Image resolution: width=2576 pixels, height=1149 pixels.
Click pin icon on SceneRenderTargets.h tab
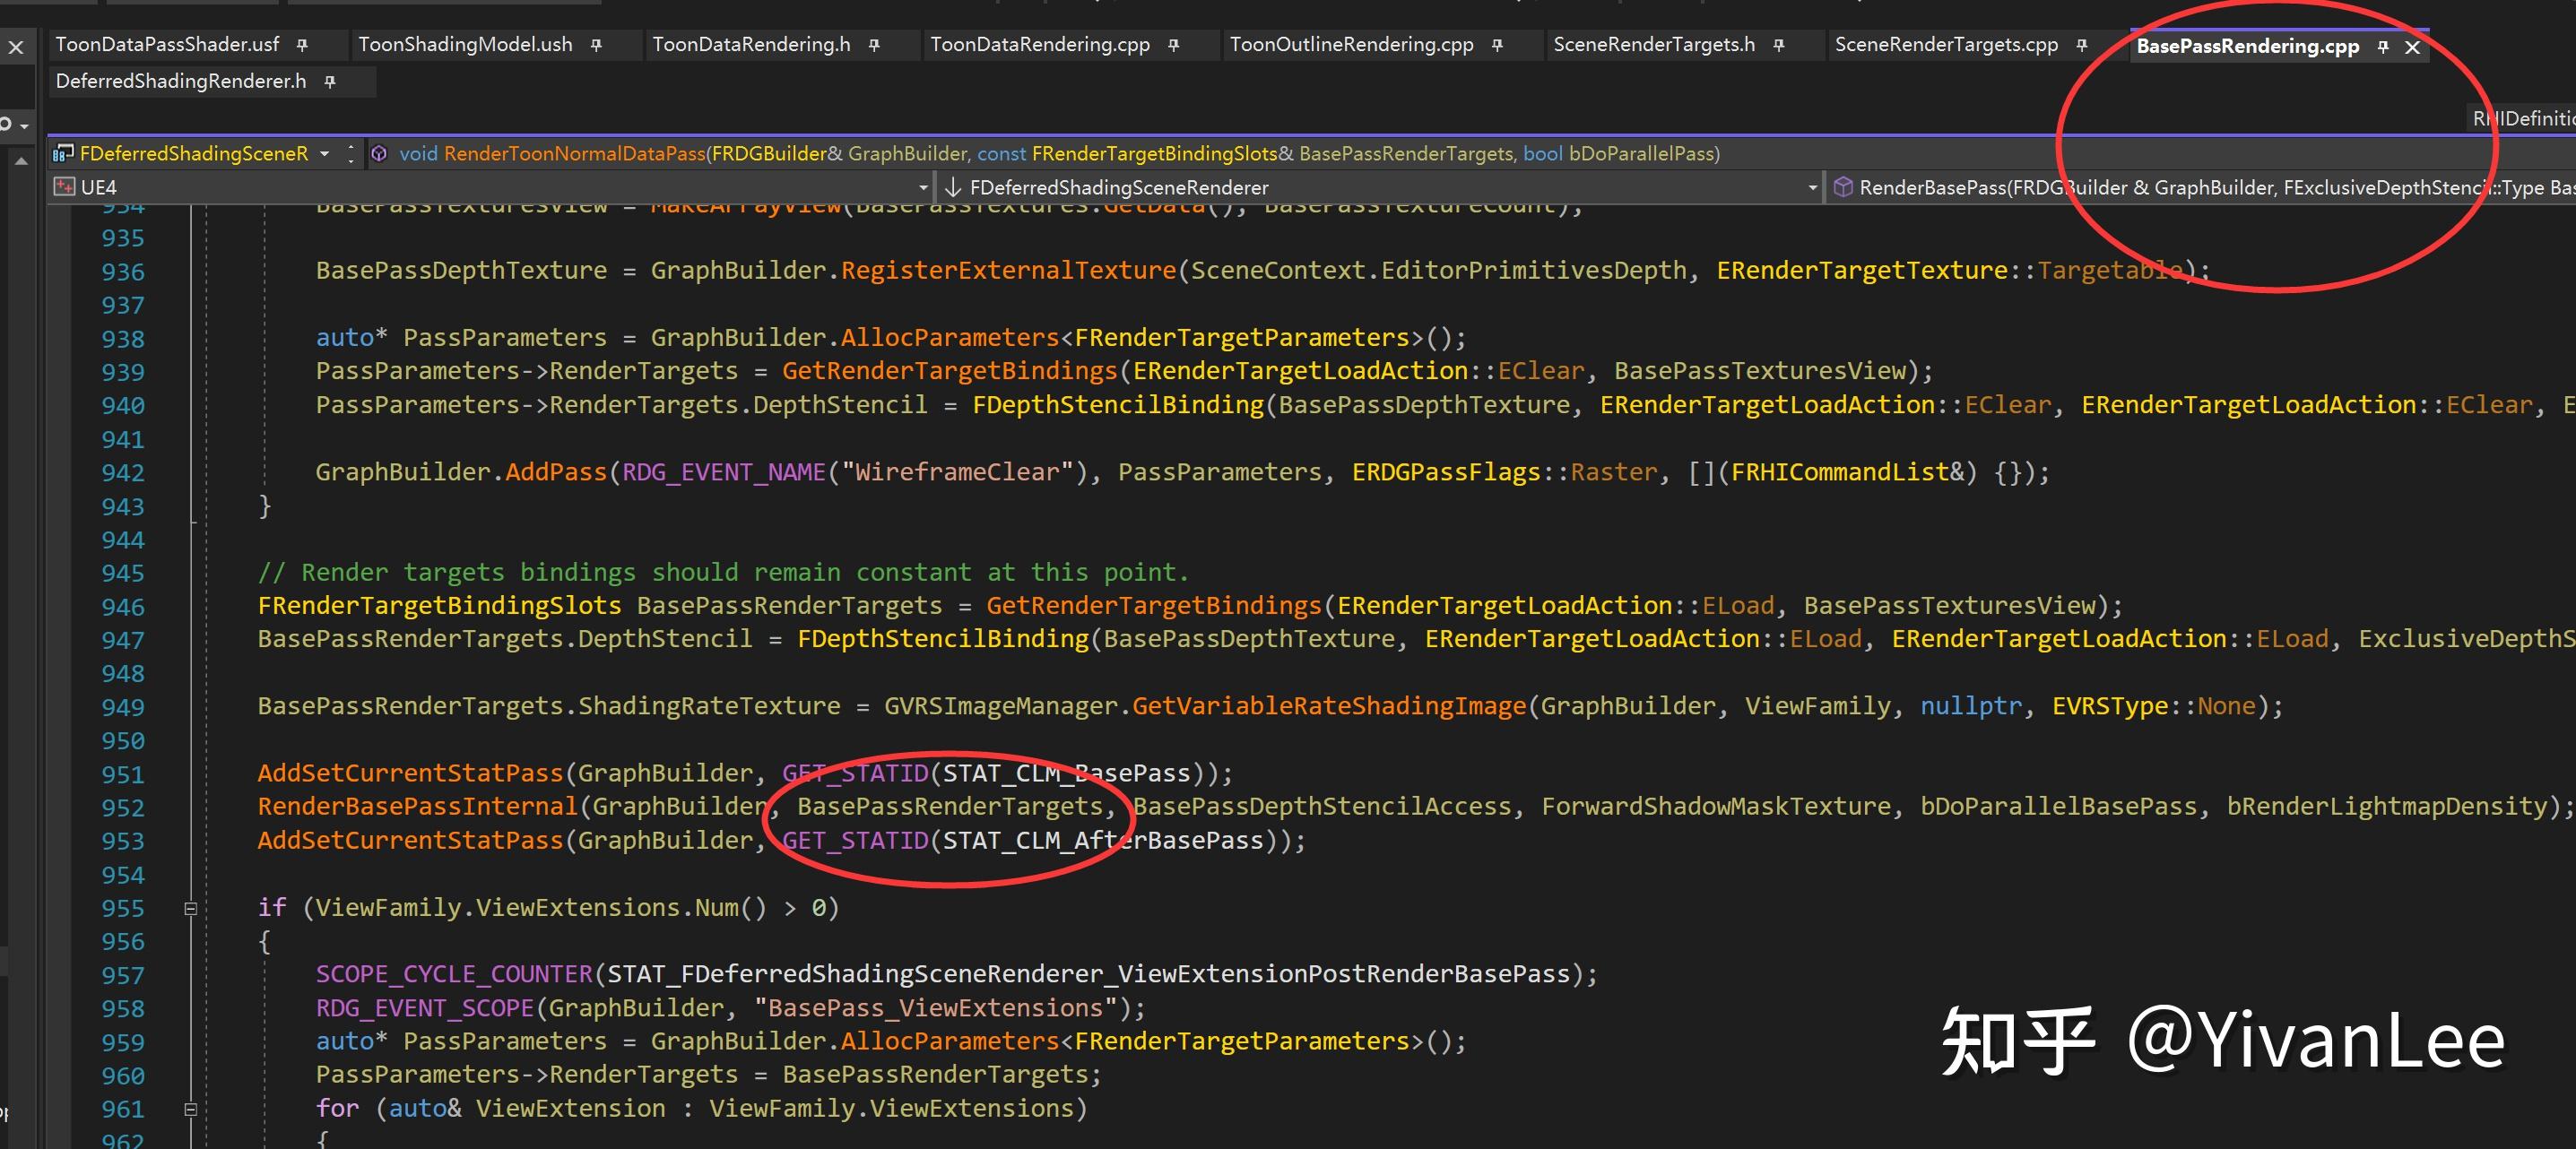(x=1778, y=45)
